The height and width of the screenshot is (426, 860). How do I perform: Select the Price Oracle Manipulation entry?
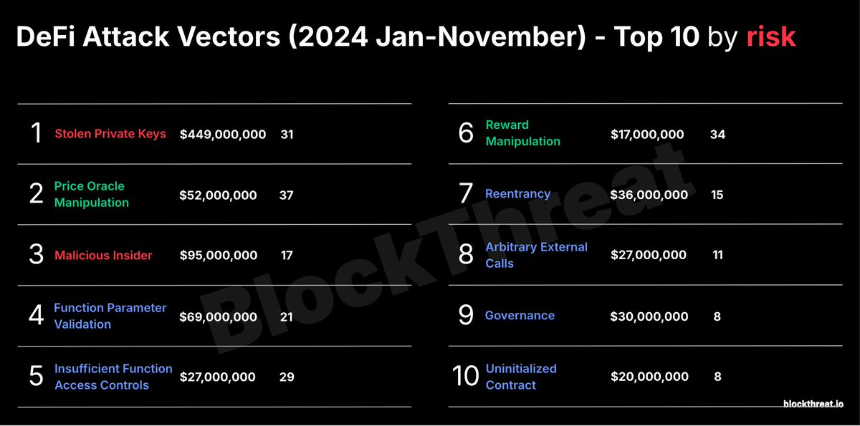[x=91, y=194]
